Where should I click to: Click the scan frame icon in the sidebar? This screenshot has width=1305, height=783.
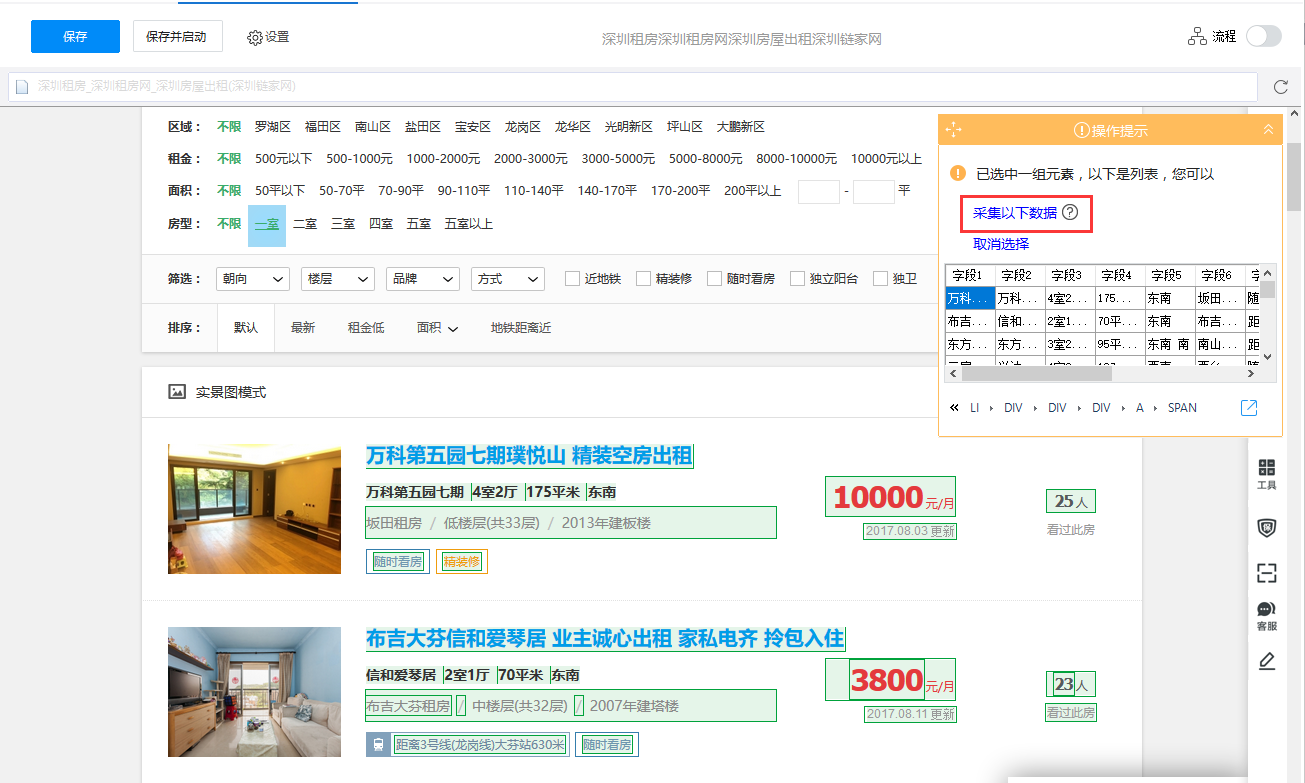coord(1267,573)
